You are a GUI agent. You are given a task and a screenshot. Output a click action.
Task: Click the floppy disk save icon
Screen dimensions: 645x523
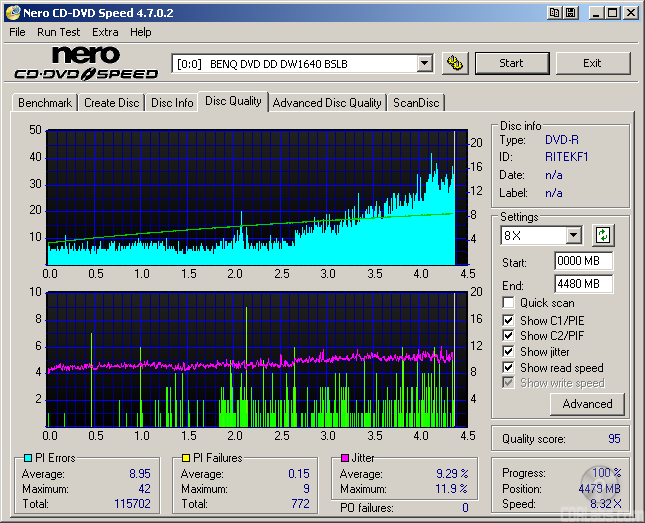point(570,13)
